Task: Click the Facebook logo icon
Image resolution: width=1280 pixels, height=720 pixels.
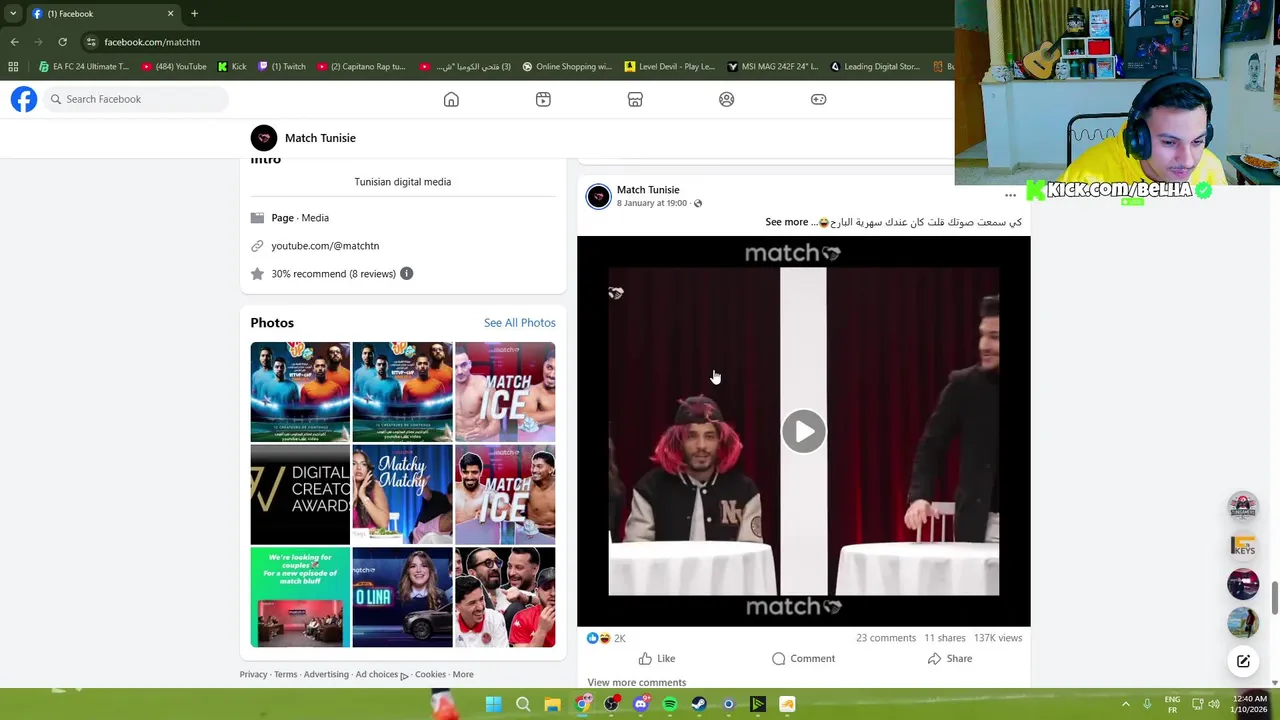Action: pos(24,99)
